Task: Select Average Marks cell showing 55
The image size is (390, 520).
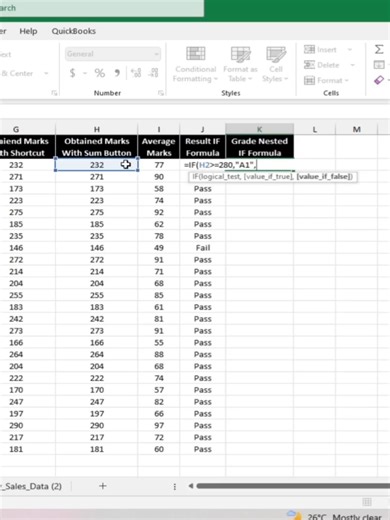Action: point(159,342)
